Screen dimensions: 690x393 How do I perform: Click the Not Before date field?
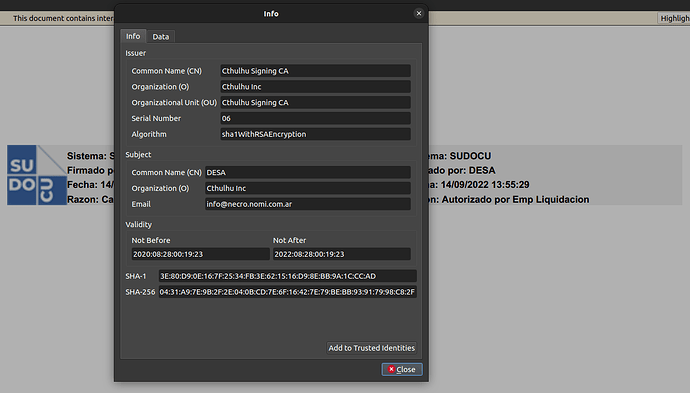click(200, 254)
